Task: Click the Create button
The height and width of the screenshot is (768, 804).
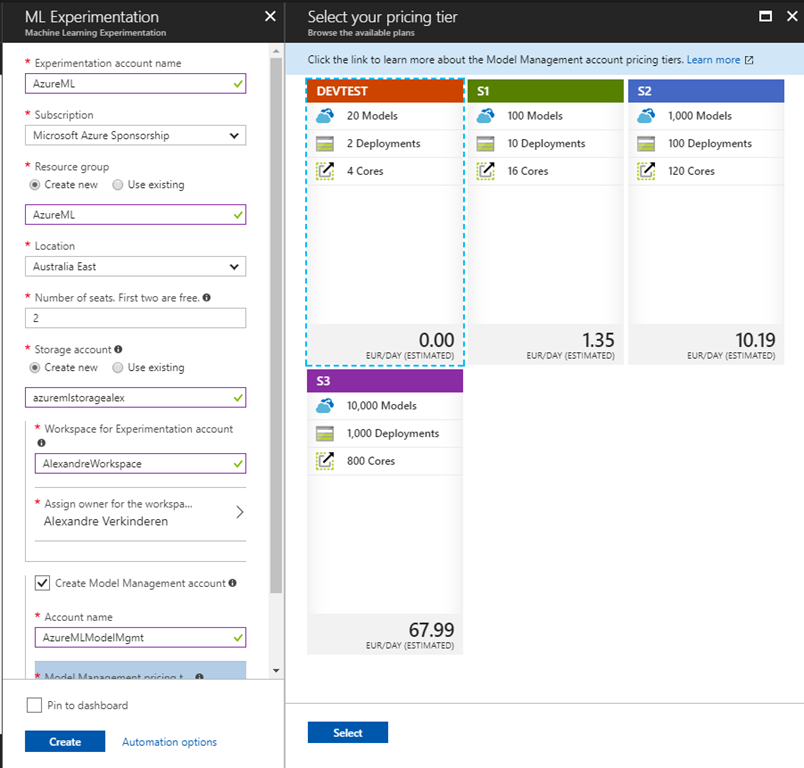Action: (65, 741)
